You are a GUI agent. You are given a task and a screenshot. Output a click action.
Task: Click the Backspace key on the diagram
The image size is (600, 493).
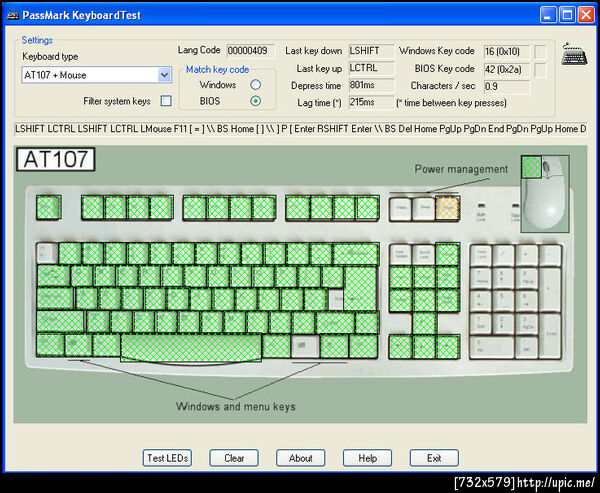pos(356,253)
